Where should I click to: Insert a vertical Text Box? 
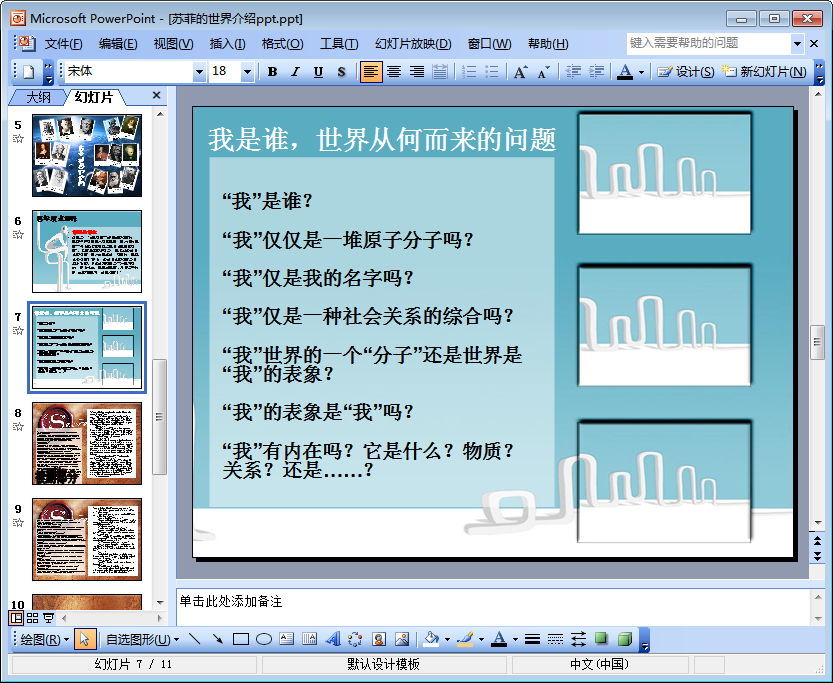point(310,639)
